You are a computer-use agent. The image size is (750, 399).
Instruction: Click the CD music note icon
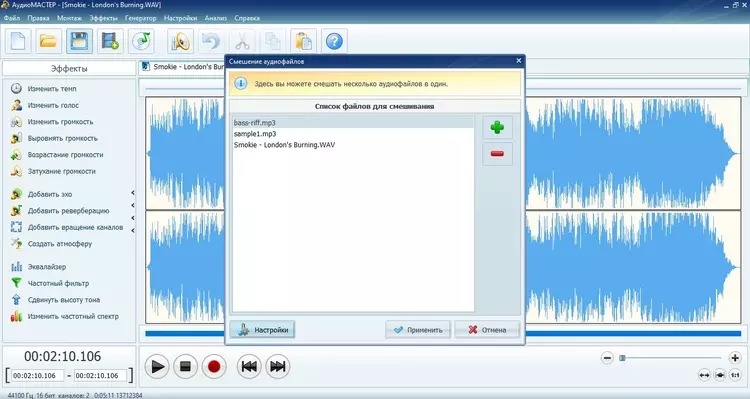coord(141,41)
